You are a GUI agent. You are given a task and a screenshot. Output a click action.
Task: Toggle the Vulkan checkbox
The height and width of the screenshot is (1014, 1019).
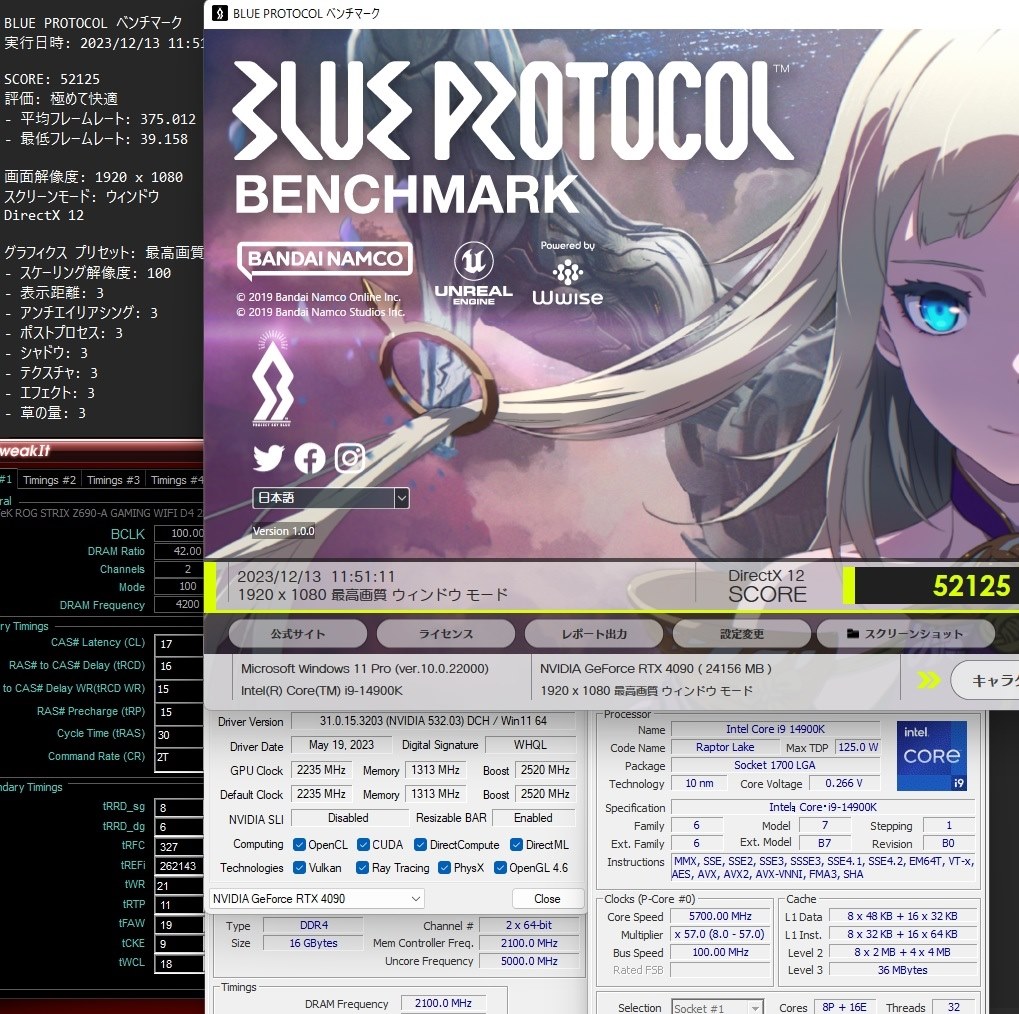pos(300,868)
